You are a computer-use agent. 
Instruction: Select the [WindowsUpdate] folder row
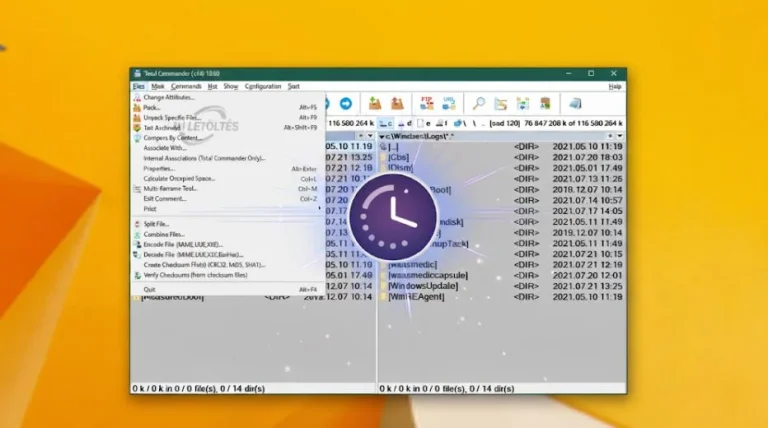(x=501, y=286)
